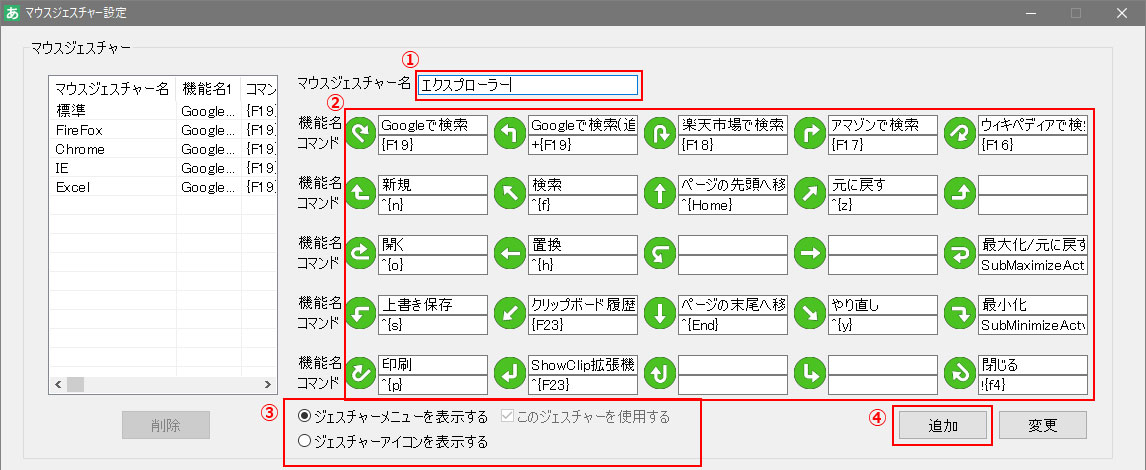1146x470 pixels.
Task: Click the ^{p} command field
Action: [433, 384]
